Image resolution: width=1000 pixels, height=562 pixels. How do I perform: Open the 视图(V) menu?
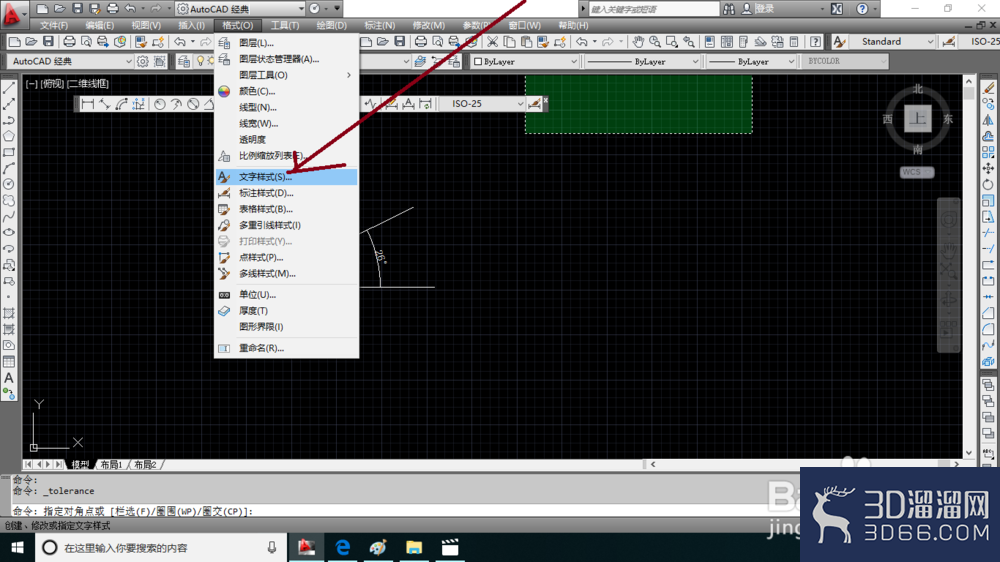coord(146,26)
